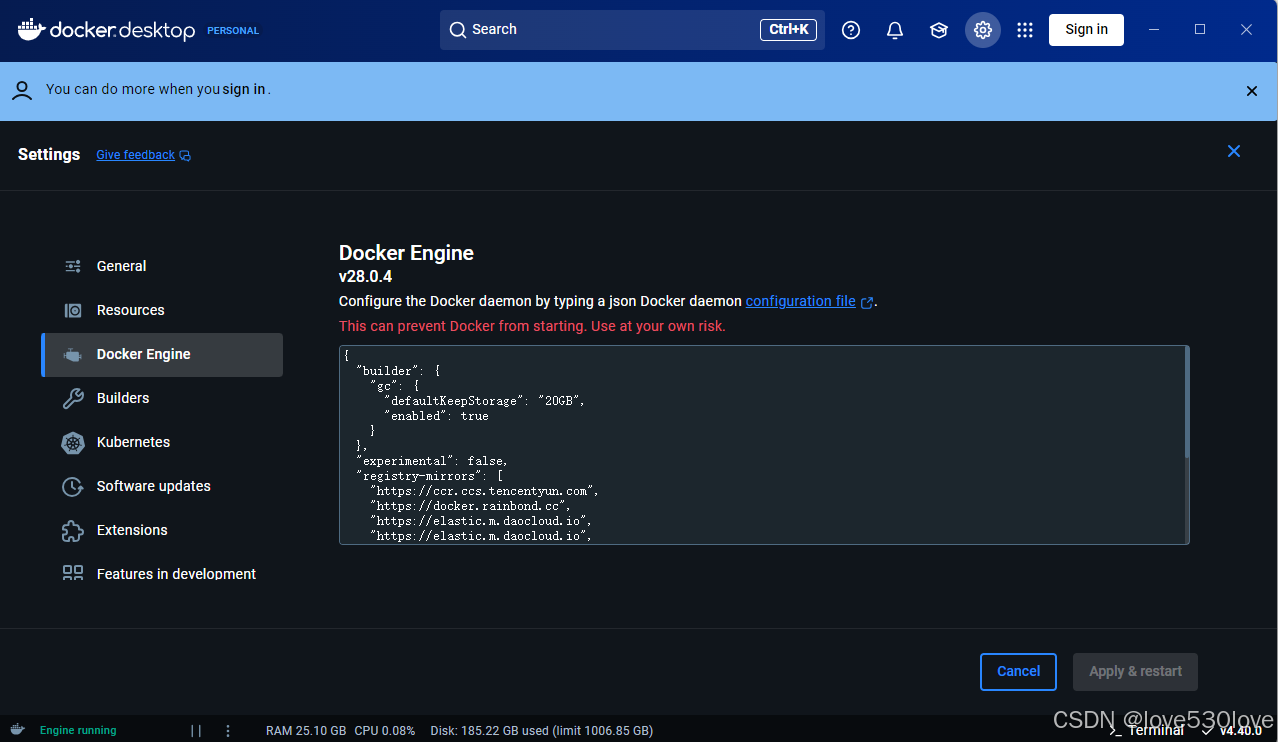Image resolution: width=1278 pixels, height=742 pixels.
Task: Click the feedback chat icon beside Give feedback
Action: click(185, 156)
